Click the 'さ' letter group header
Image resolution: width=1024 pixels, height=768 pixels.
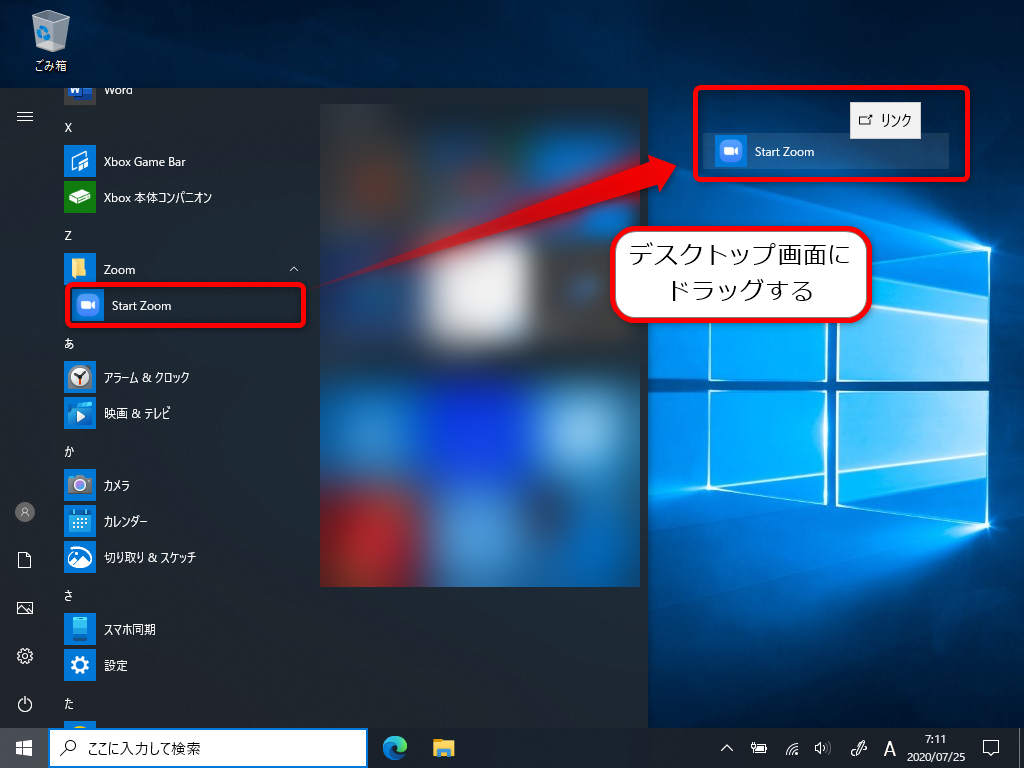coord(69,596)
